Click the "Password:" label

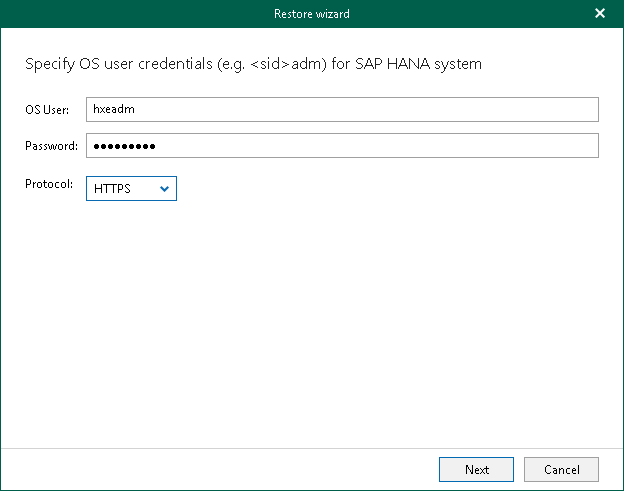coord(51,146)
